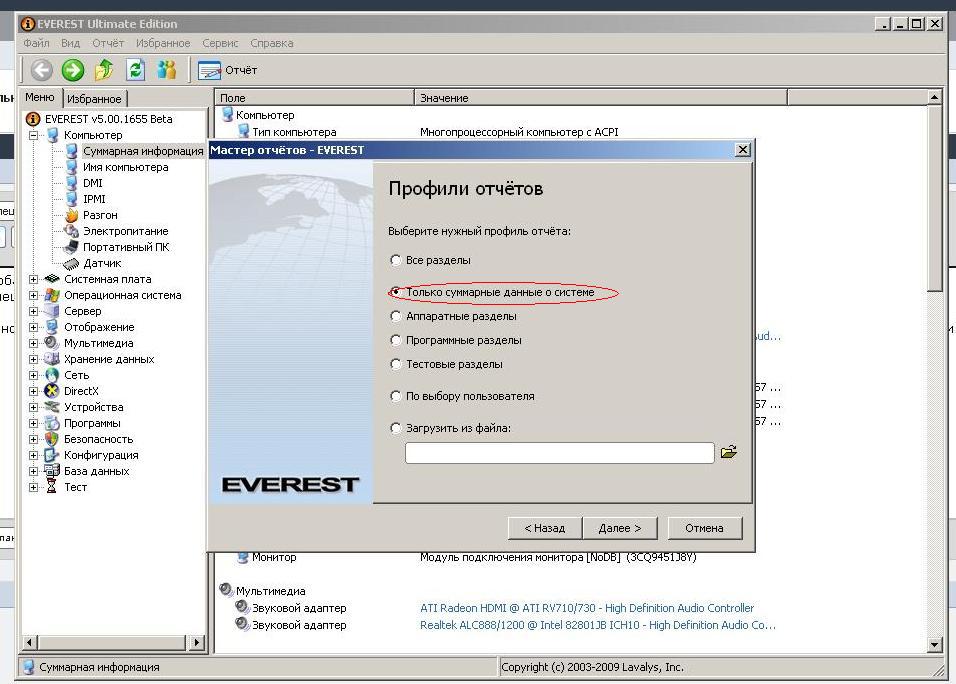Click the Отмена button in wizard
The width and height of the screenshot is (956, 684).
pos(704,528)
